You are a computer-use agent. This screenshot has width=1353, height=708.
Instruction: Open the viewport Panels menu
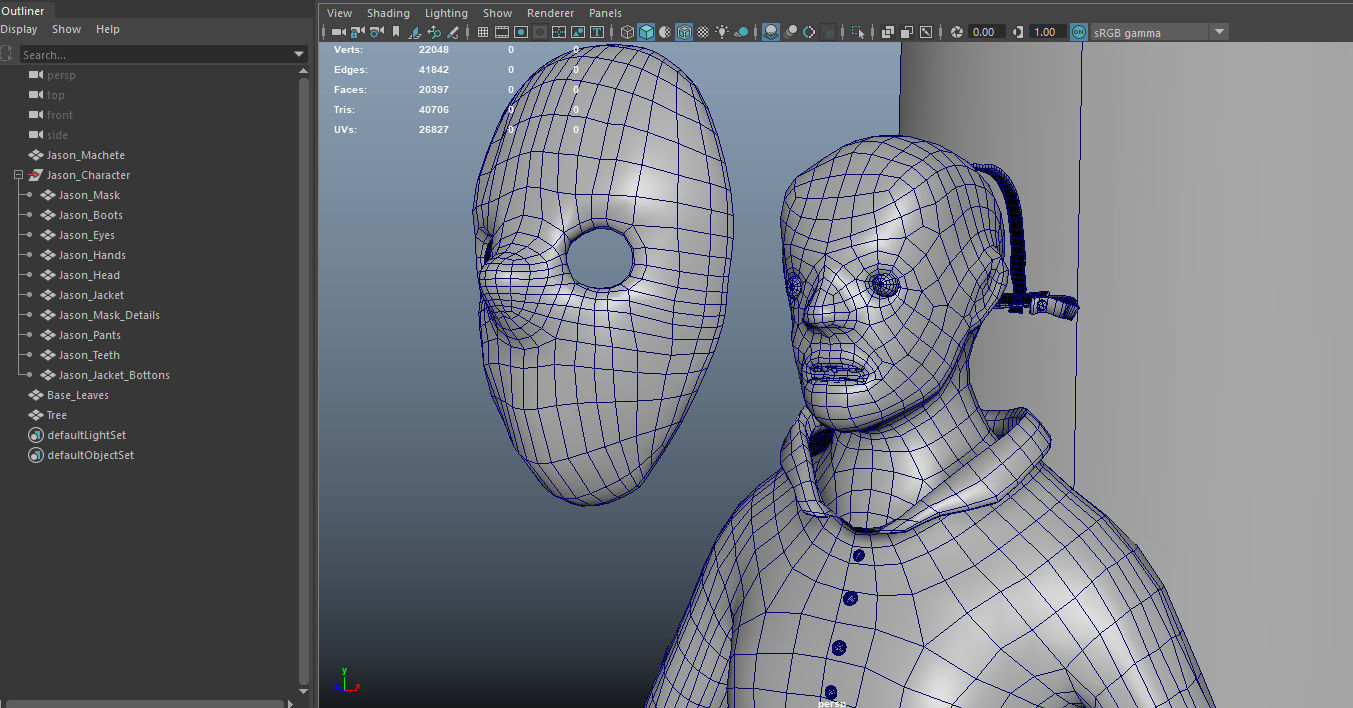coord(605,13)
